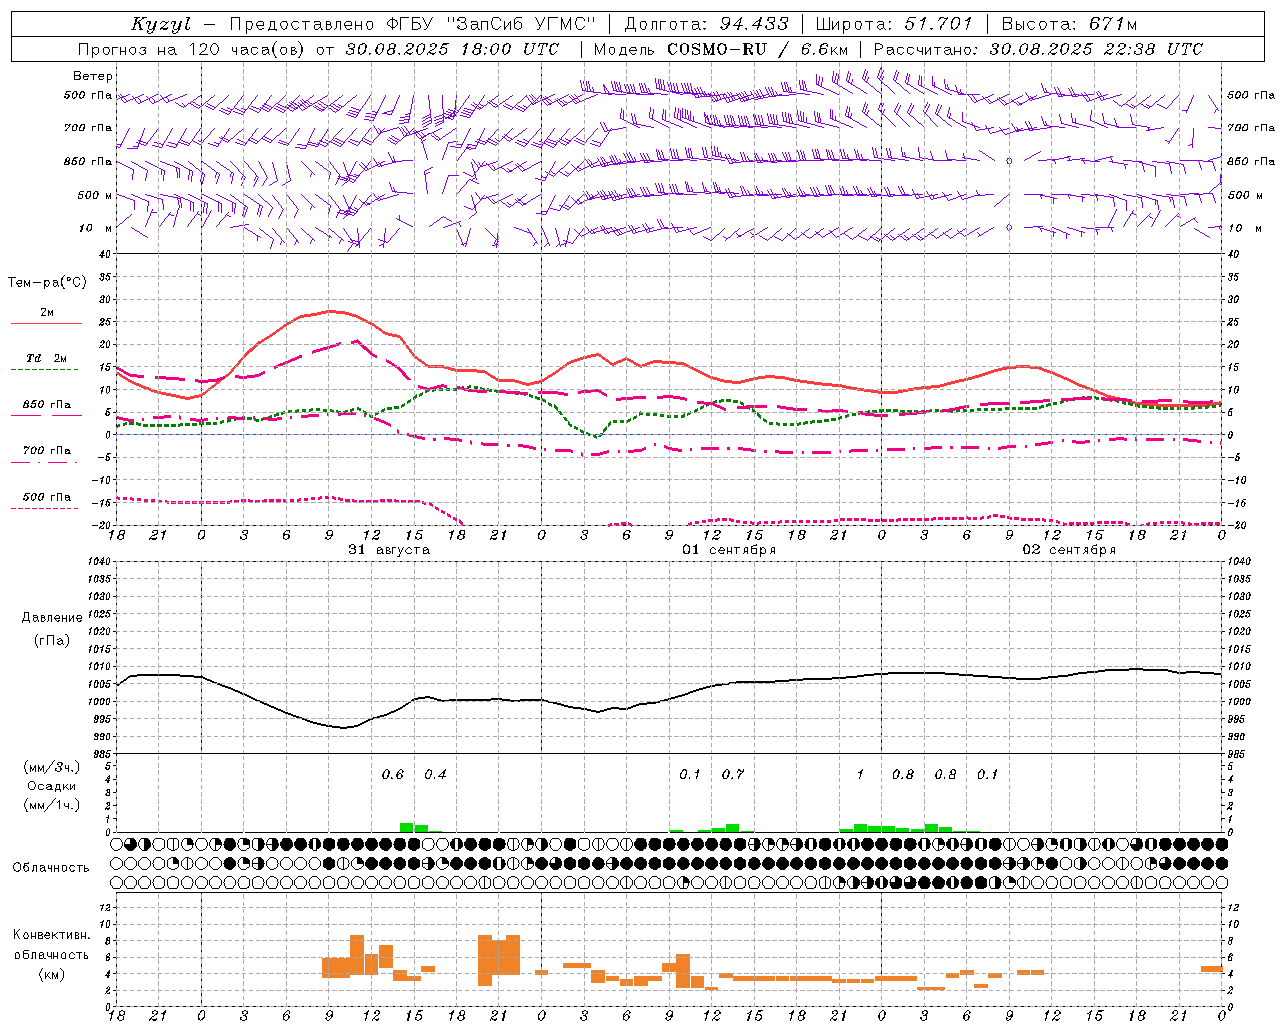
Task: Click the 'Давление' pressure panel label
Action: pyautogui.click(x=50, y=618)
